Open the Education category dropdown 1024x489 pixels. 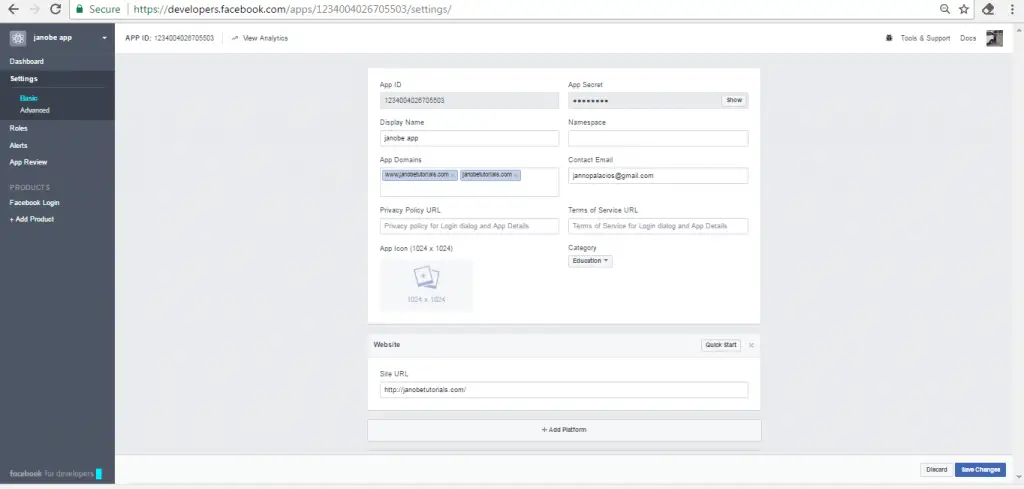click(590, 261)
